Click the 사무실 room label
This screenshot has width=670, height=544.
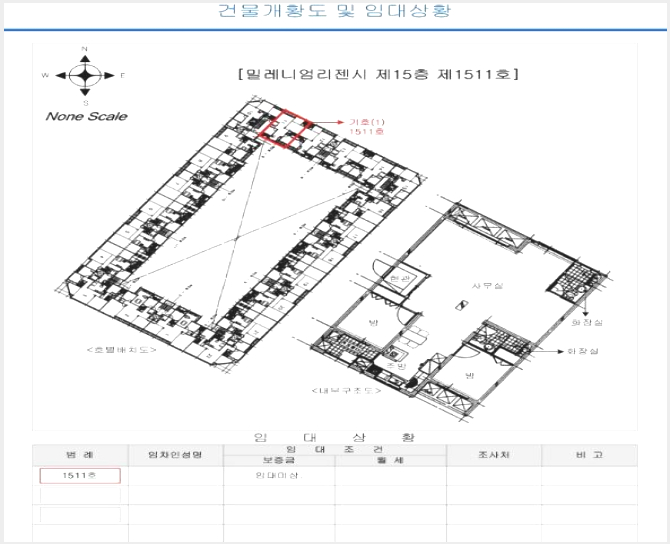487,285
